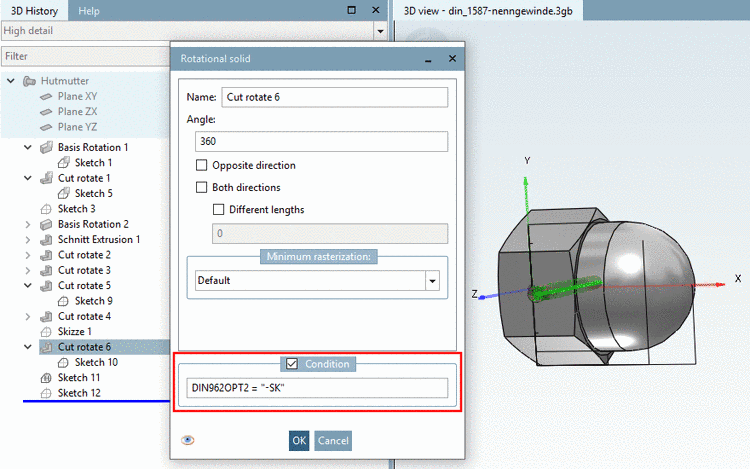Screen dimensions: 750x469
Task: Cancel the Rotational solid dialog
Action: (333, 440)
